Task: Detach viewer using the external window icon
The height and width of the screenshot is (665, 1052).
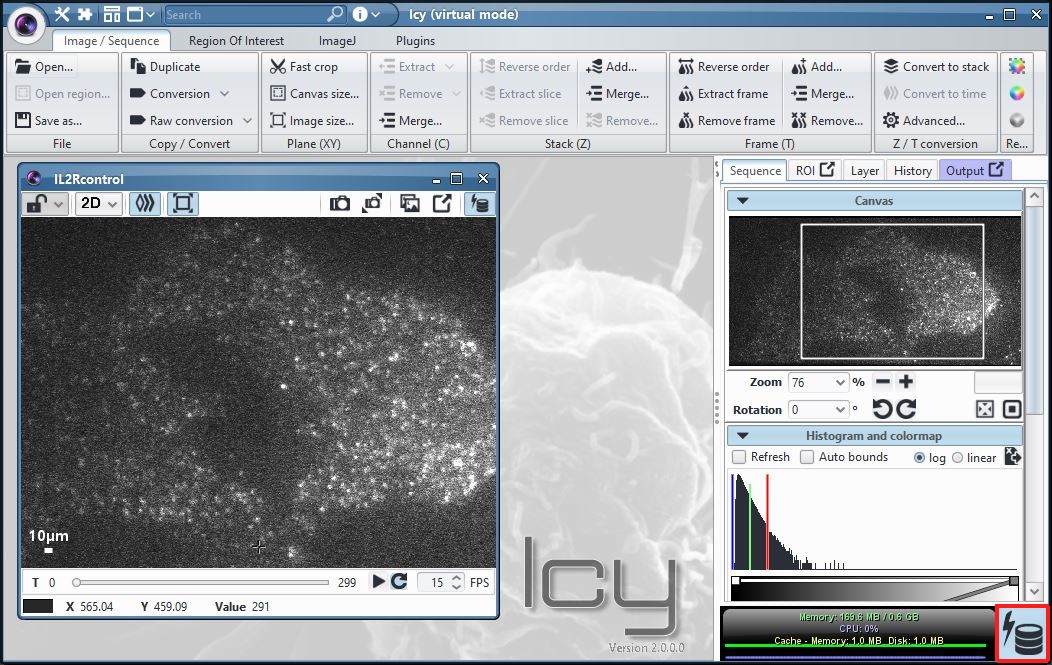Action: click(x=442, y=203)
